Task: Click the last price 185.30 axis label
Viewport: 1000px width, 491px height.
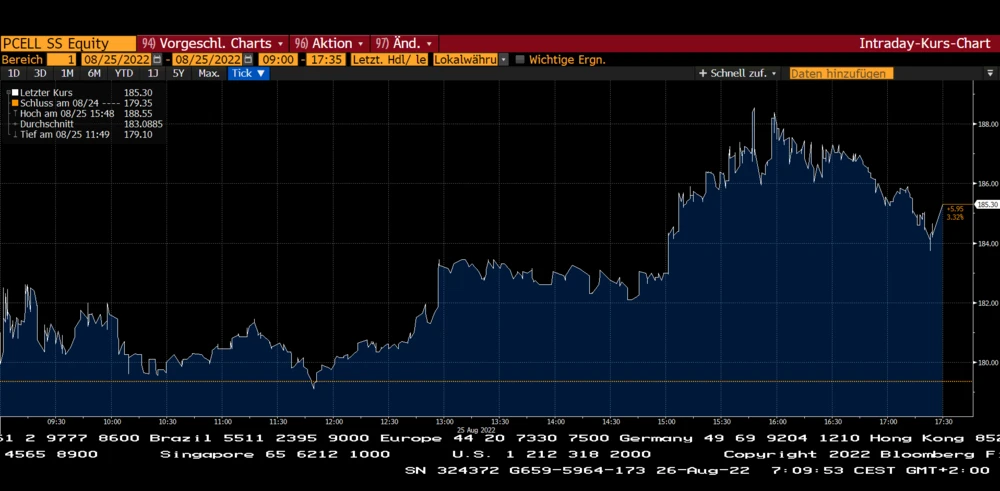Action: point(986,204)
